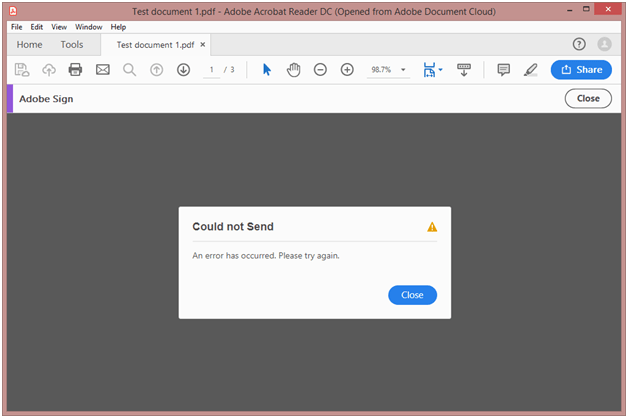The width and height of the screenshot is (628, 418).
Task: Click the Read mode scrolling icon
Action: click(x=464, y=70)
